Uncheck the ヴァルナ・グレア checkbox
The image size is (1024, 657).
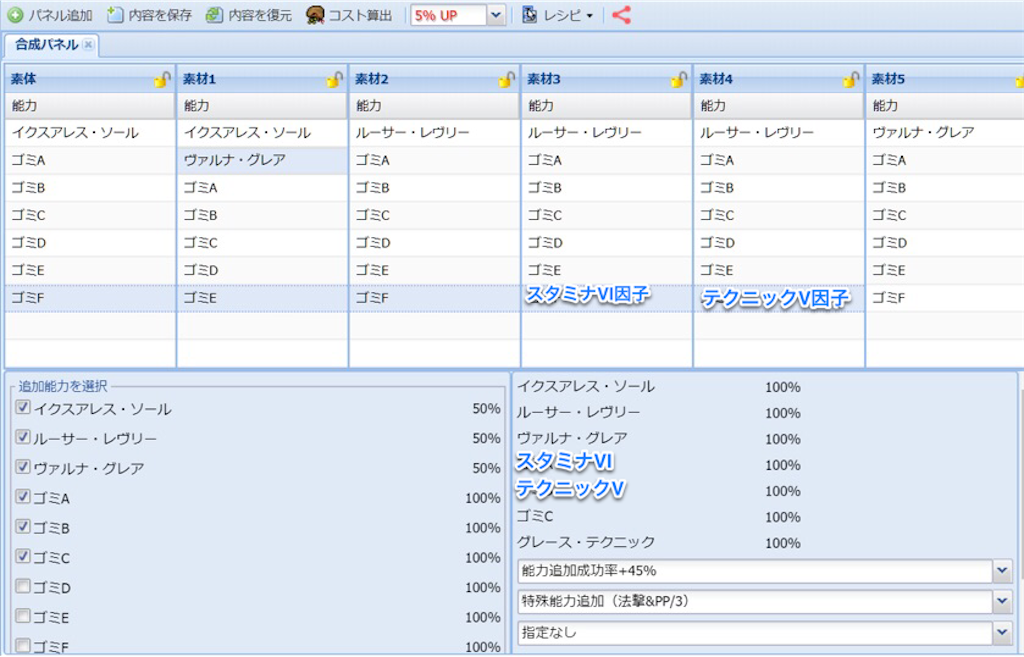[23, 467]
